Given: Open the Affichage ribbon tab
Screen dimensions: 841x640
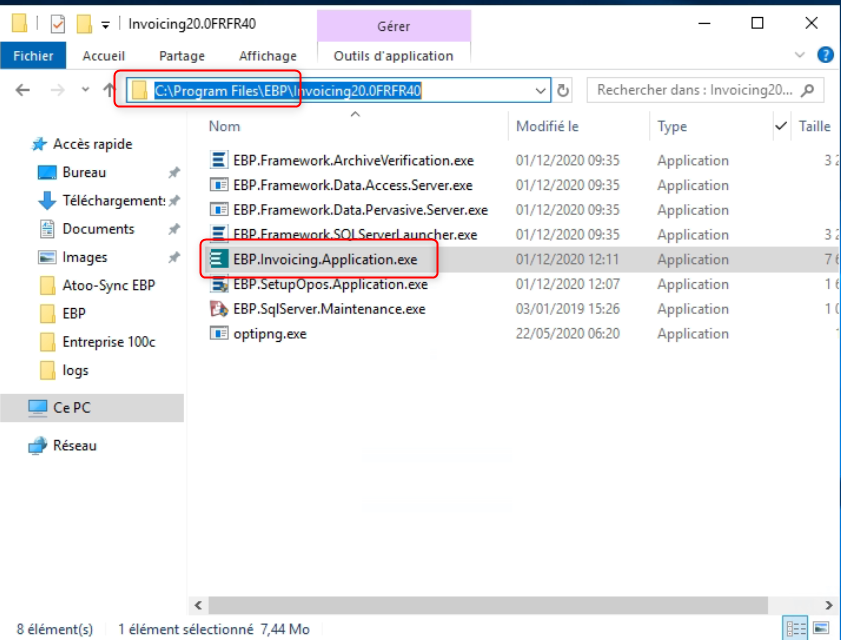Looking at the screenshot, I should click(x=268, y=56).
